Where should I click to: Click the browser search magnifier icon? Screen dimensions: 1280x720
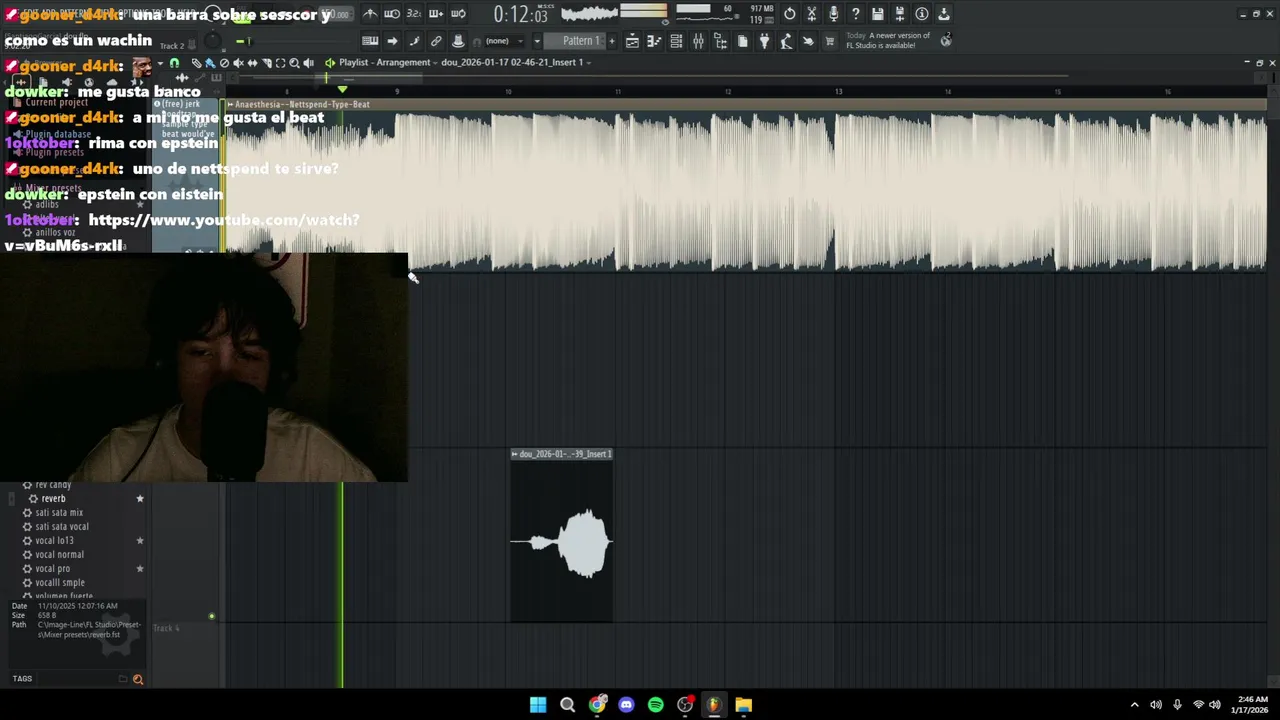tap(138, 679)
